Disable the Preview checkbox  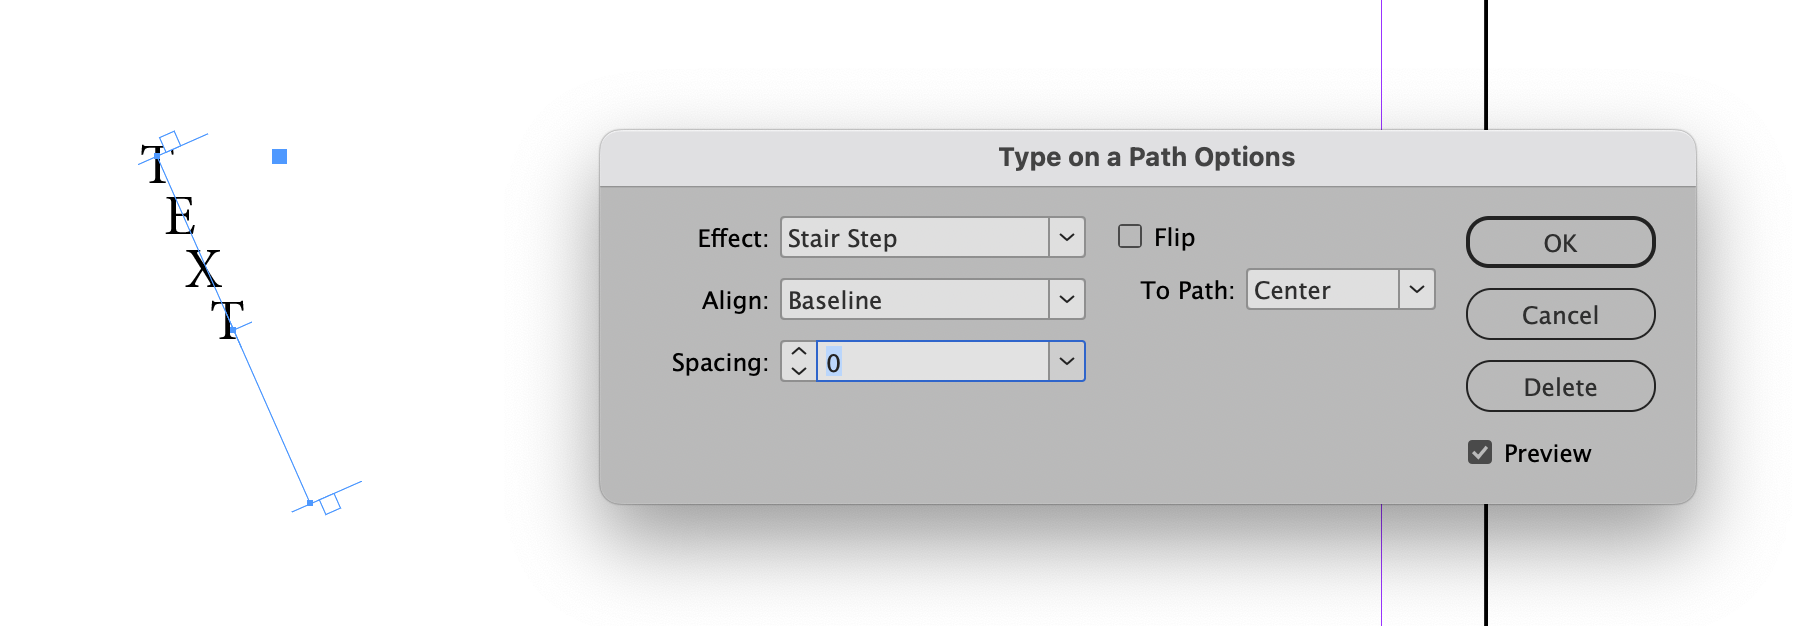tap(1479, 452)
